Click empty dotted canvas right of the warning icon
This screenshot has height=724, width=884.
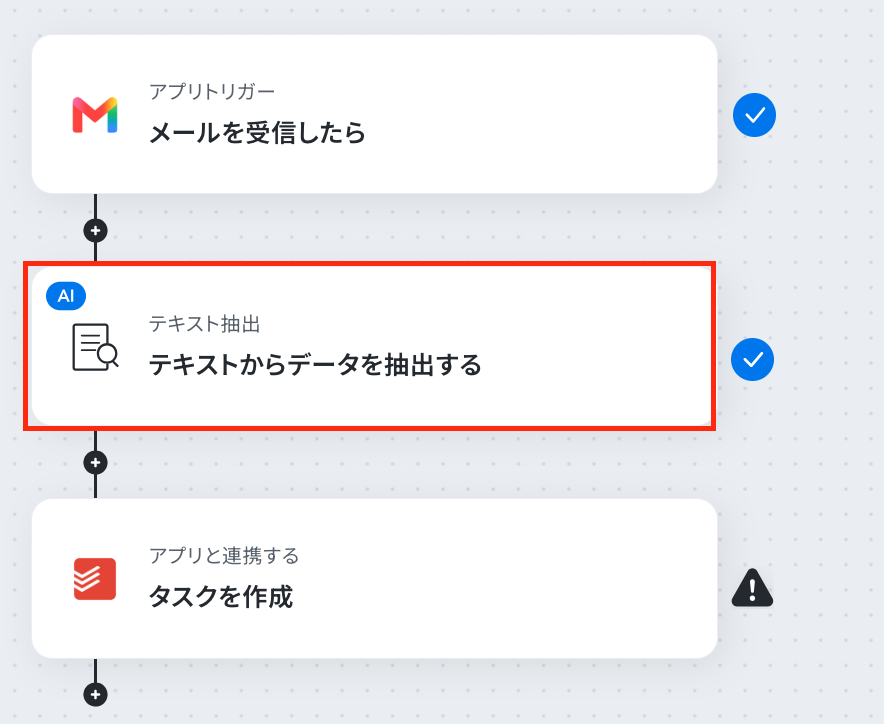point(829,588)
